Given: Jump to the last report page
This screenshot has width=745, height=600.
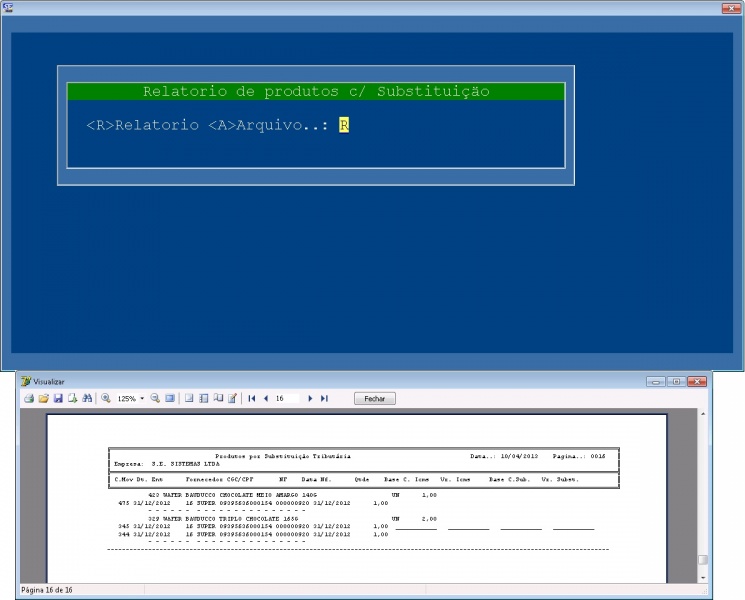Looking at the screenshot, I should tap(325, 398).
